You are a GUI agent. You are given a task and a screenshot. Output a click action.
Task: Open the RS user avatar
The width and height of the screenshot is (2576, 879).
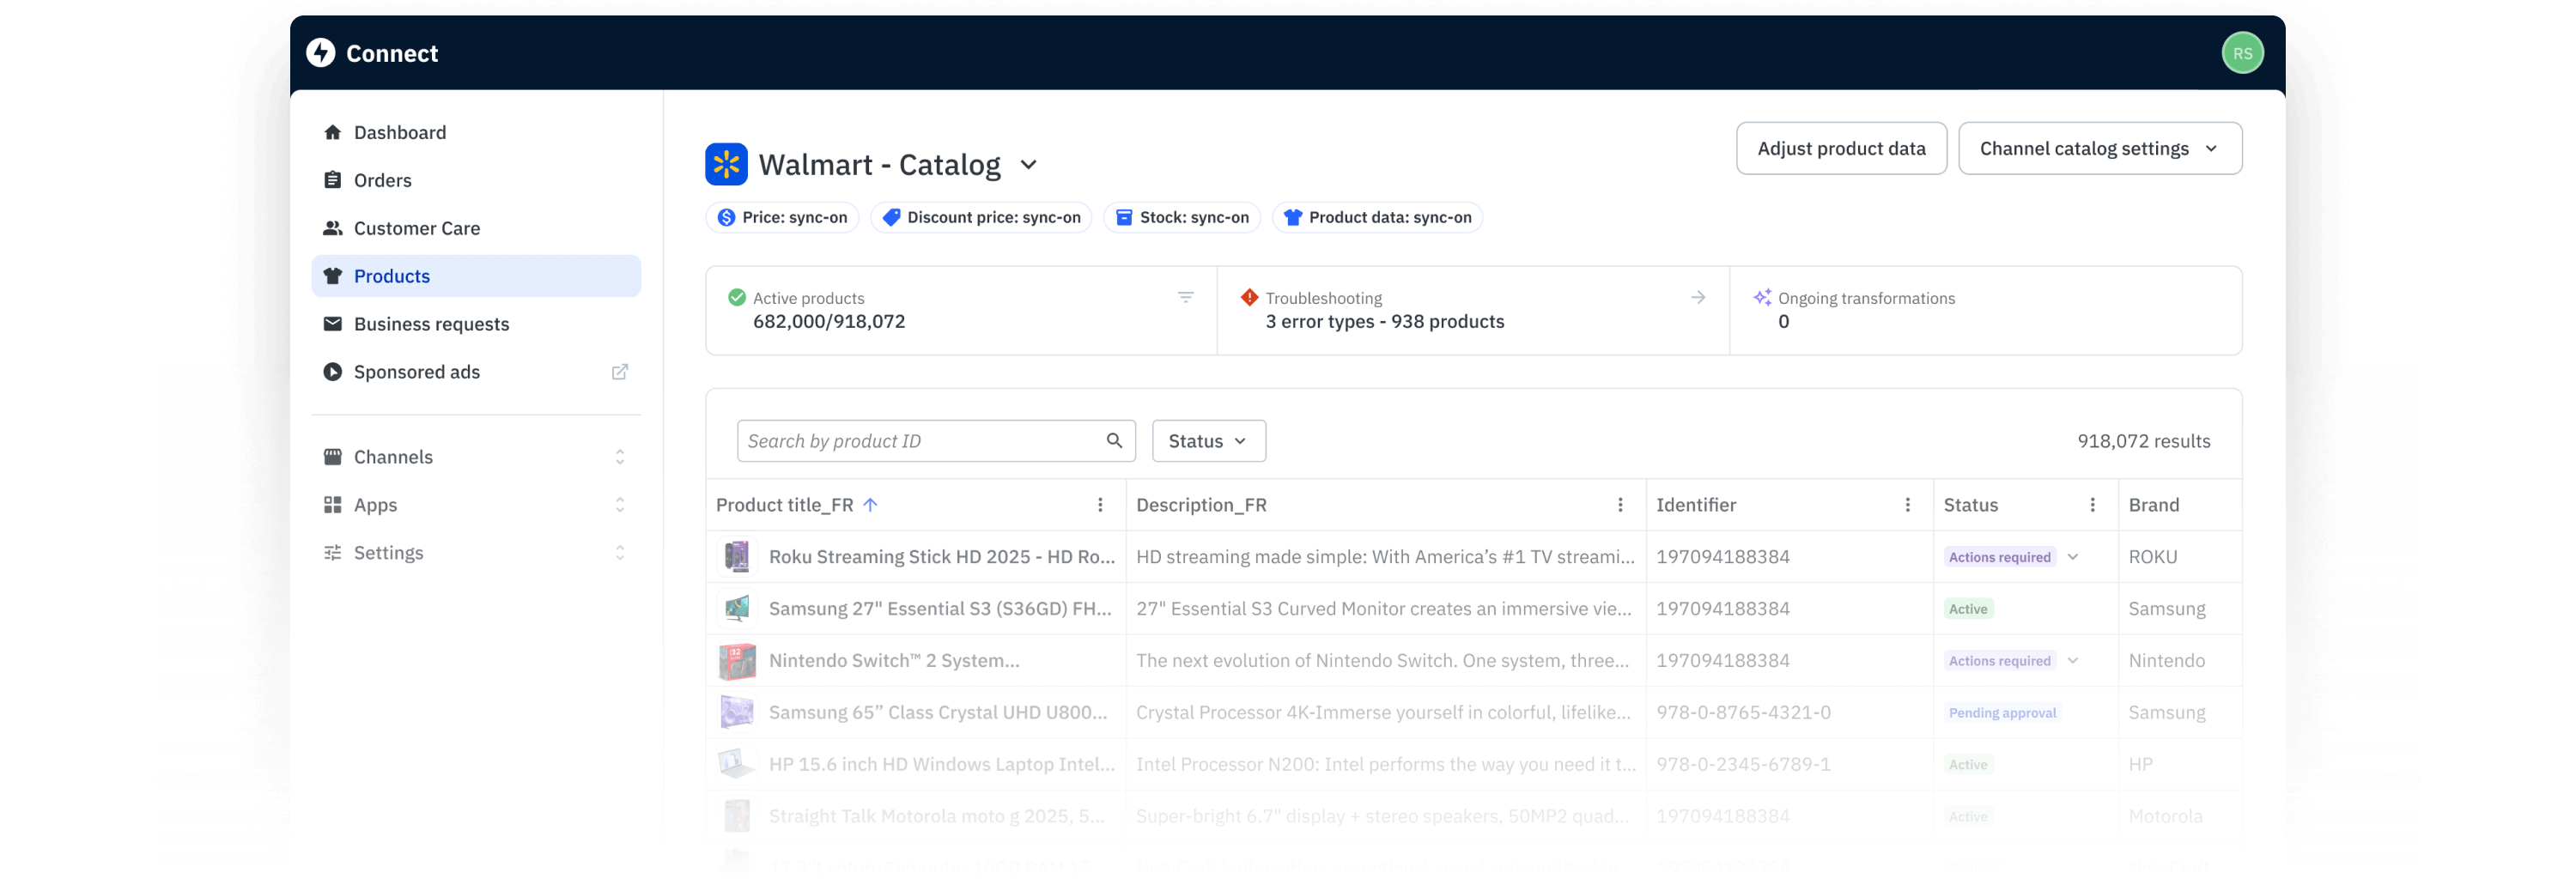pyautogui.click(x=2242, y=53)
